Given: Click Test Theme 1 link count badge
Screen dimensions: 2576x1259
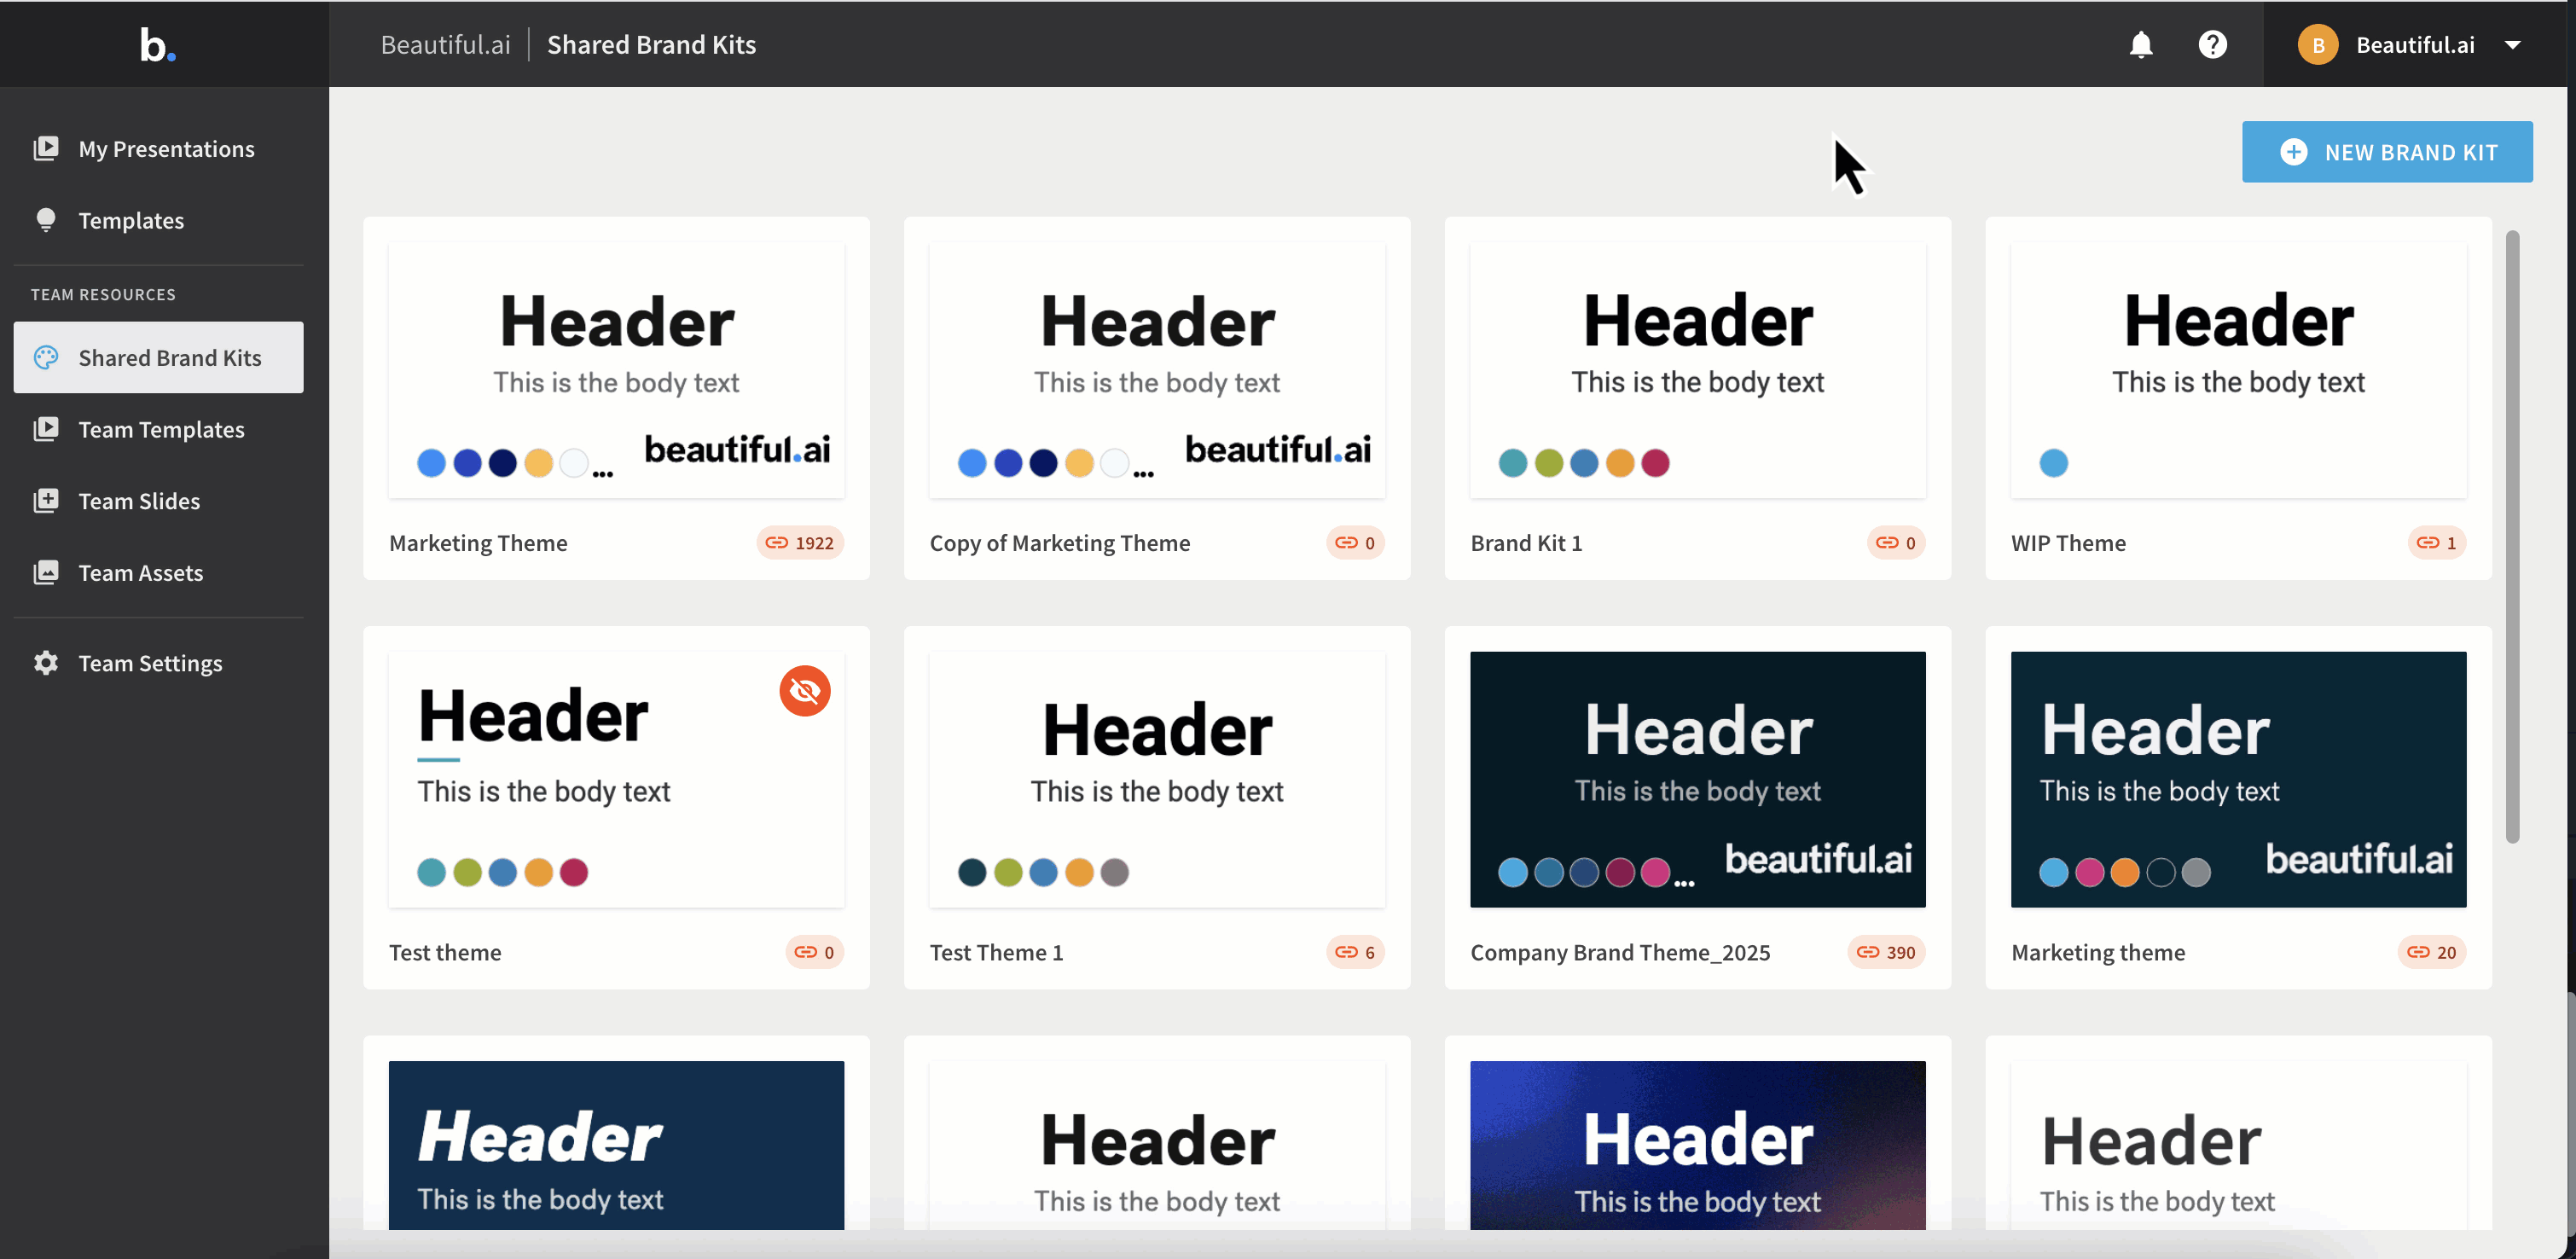Looking at the screenshot, I should 1355,952.
